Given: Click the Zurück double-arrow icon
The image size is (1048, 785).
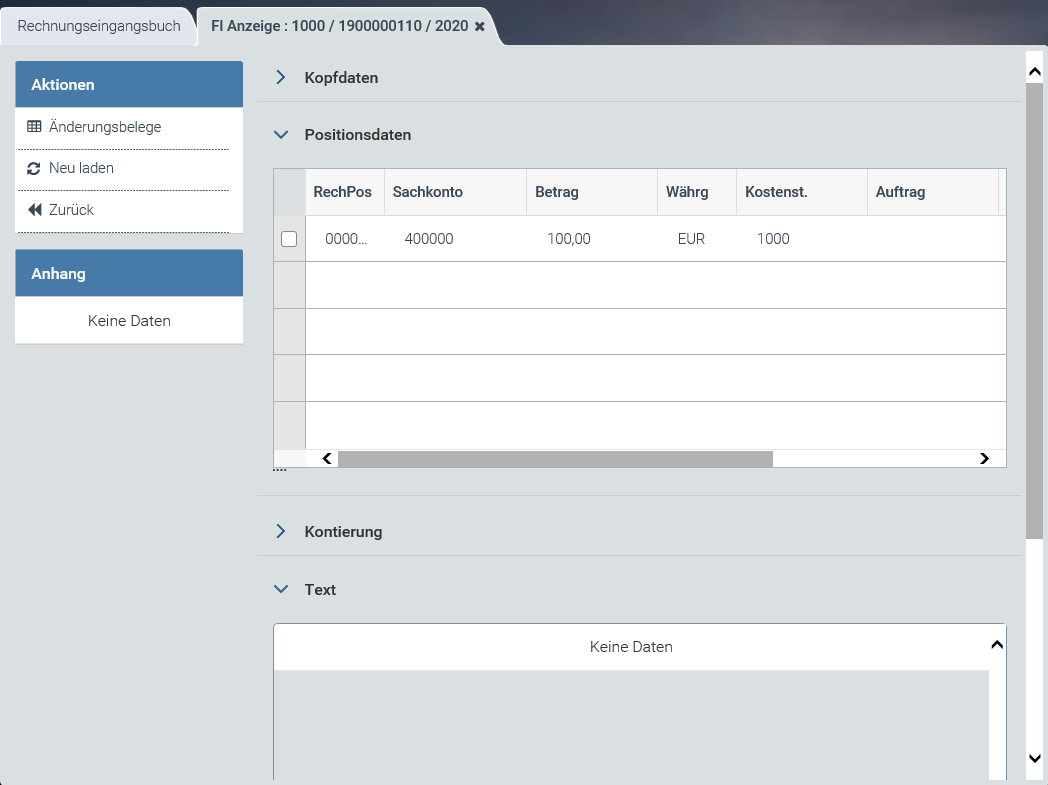Looking at the screenshot, I should point(34,211).
